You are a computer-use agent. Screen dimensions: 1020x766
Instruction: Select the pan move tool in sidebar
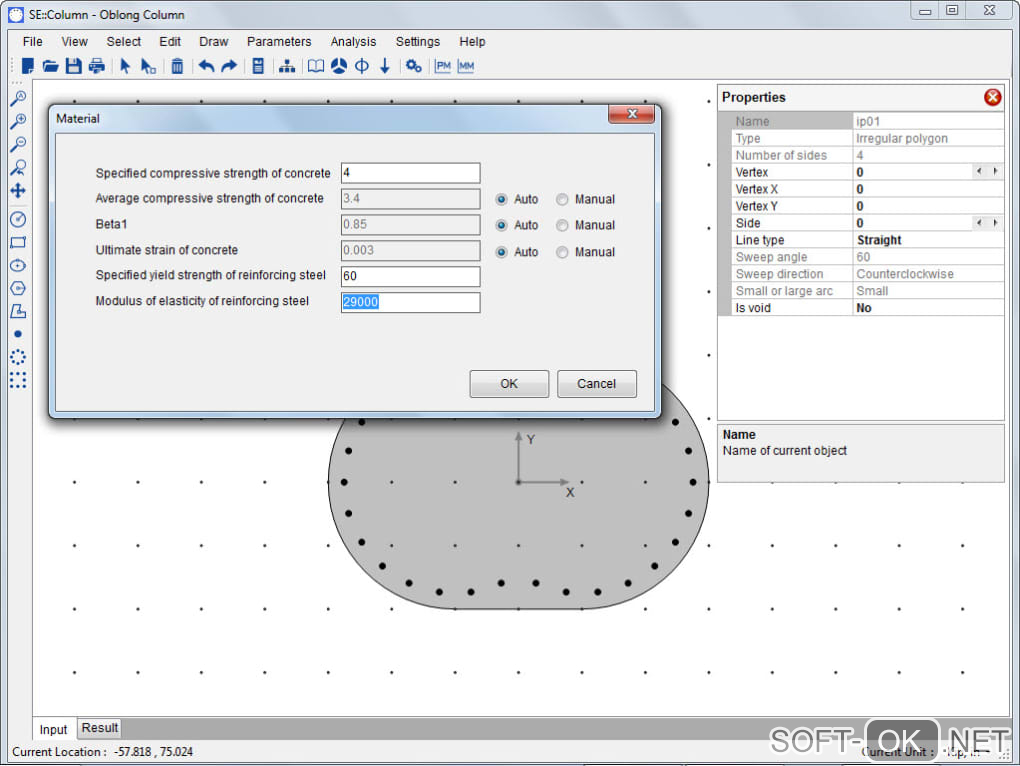(x=17, y=190)
